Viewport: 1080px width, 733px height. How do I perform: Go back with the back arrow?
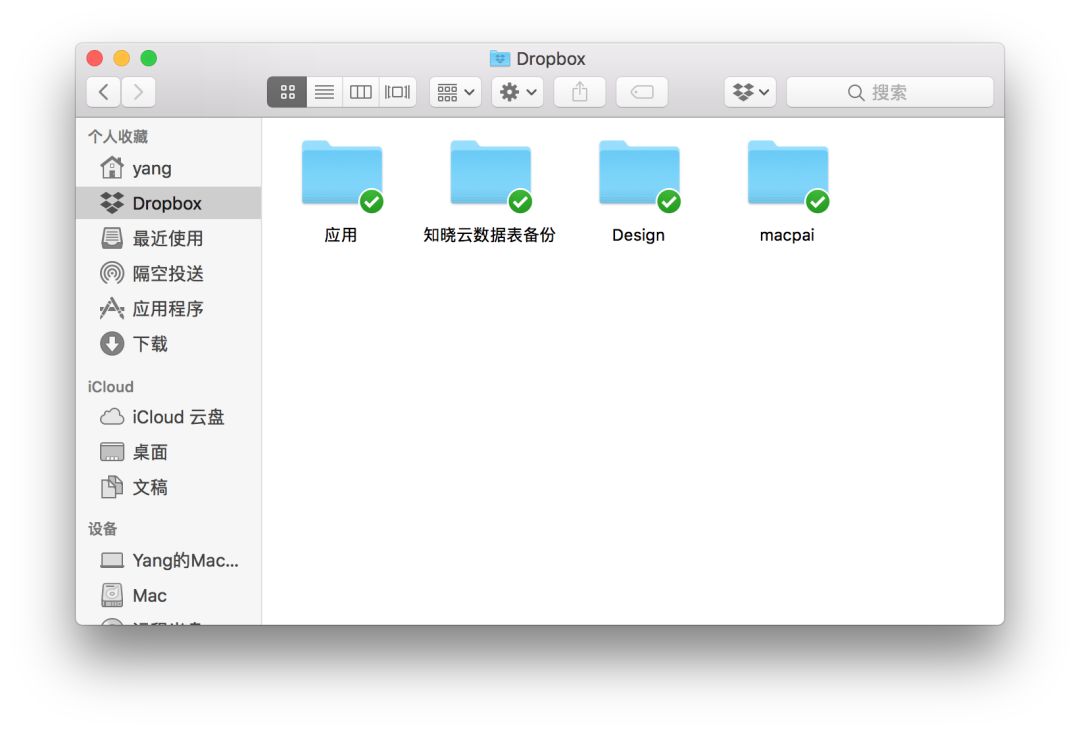[104, 92]
